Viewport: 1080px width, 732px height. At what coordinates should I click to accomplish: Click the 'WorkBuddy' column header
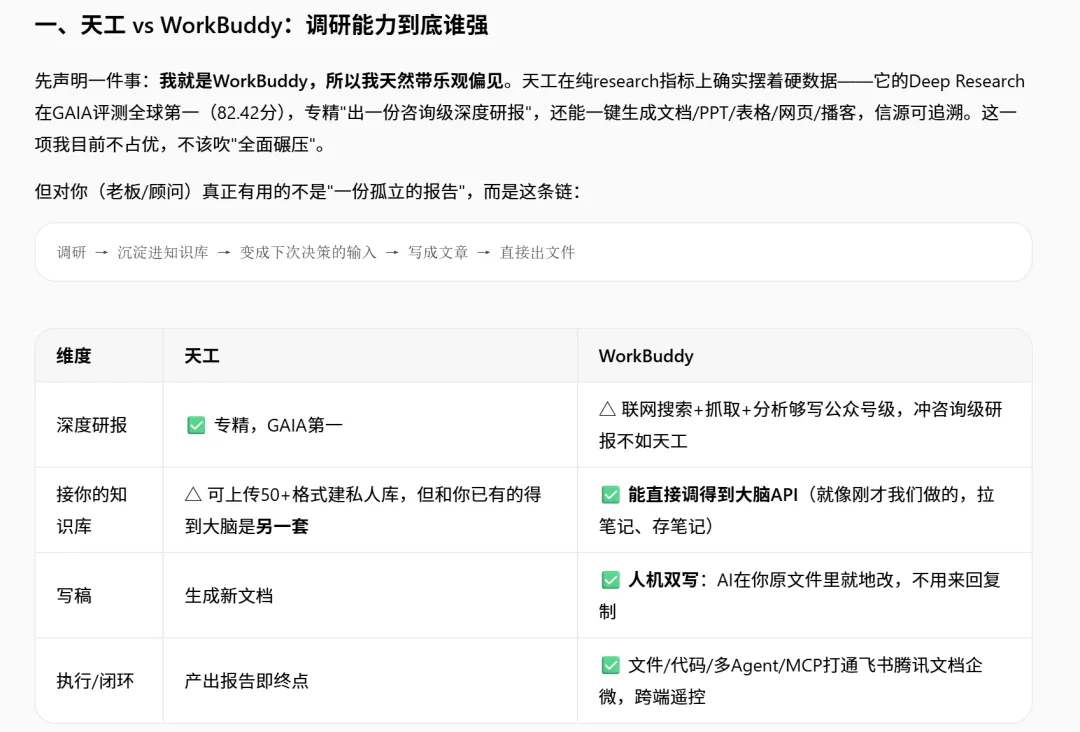click(x=646, y=356)
